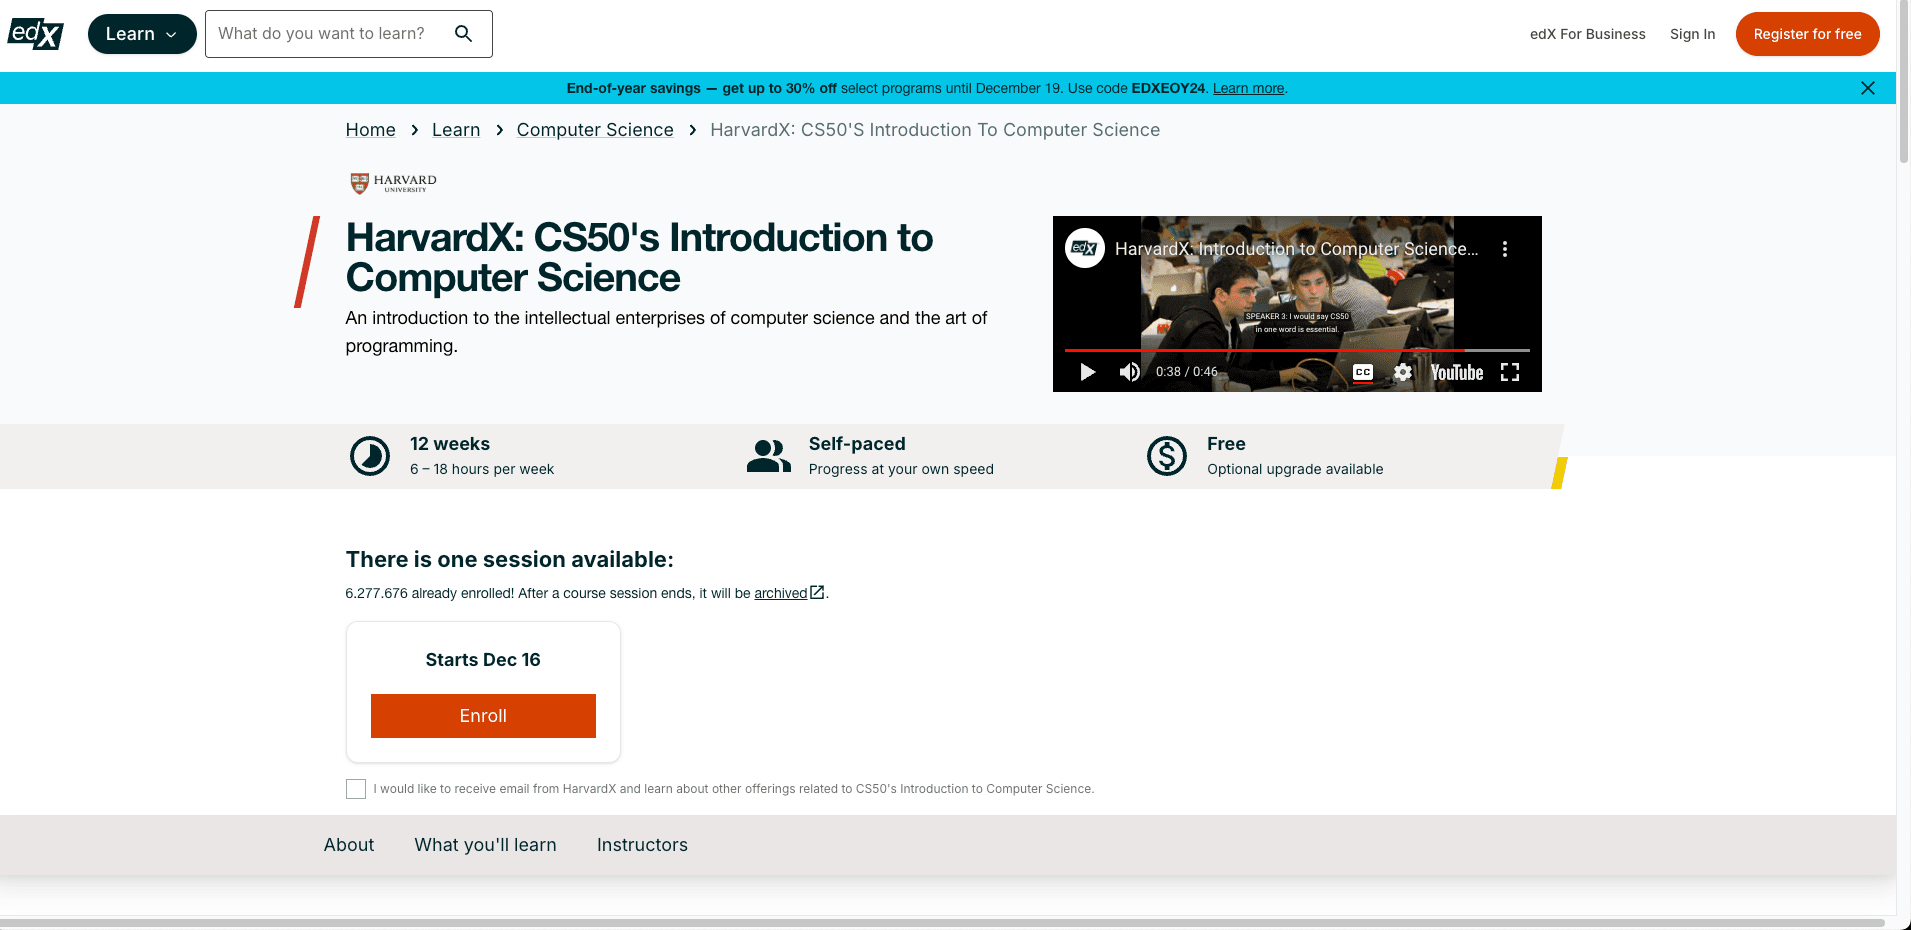Click the course title heading
Screen dimensions: 1911x930
coord(639,258)
